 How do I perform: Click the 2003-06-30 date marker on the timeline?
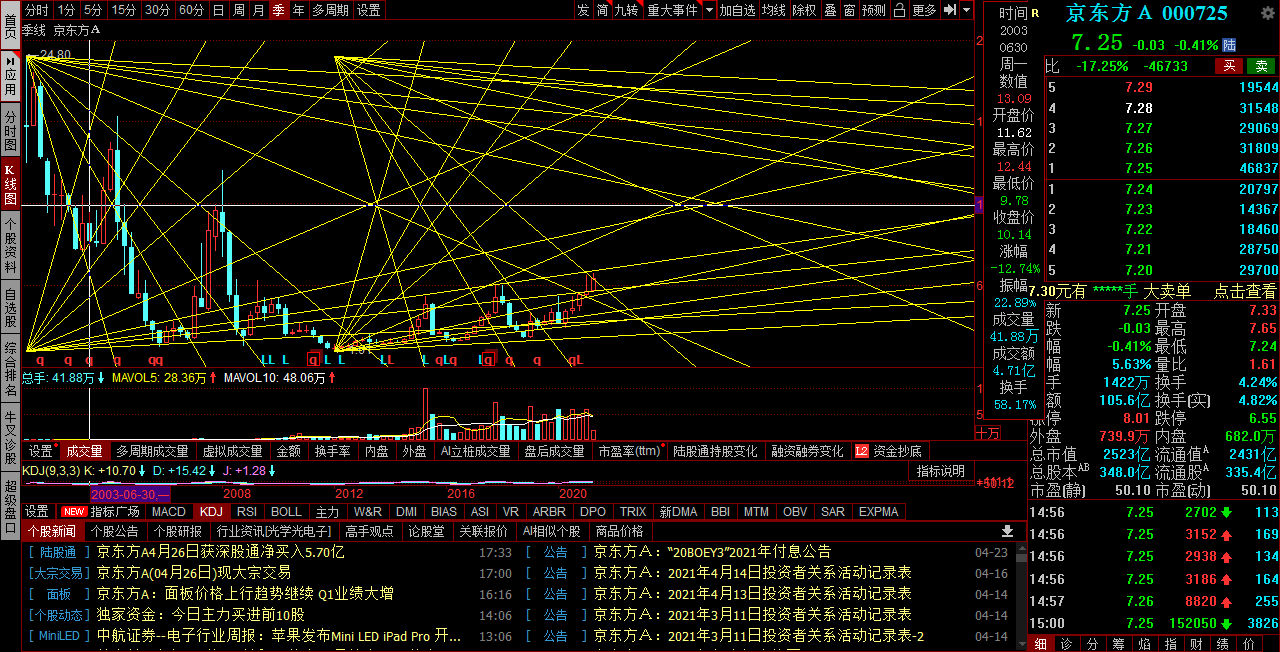[130, 493]
